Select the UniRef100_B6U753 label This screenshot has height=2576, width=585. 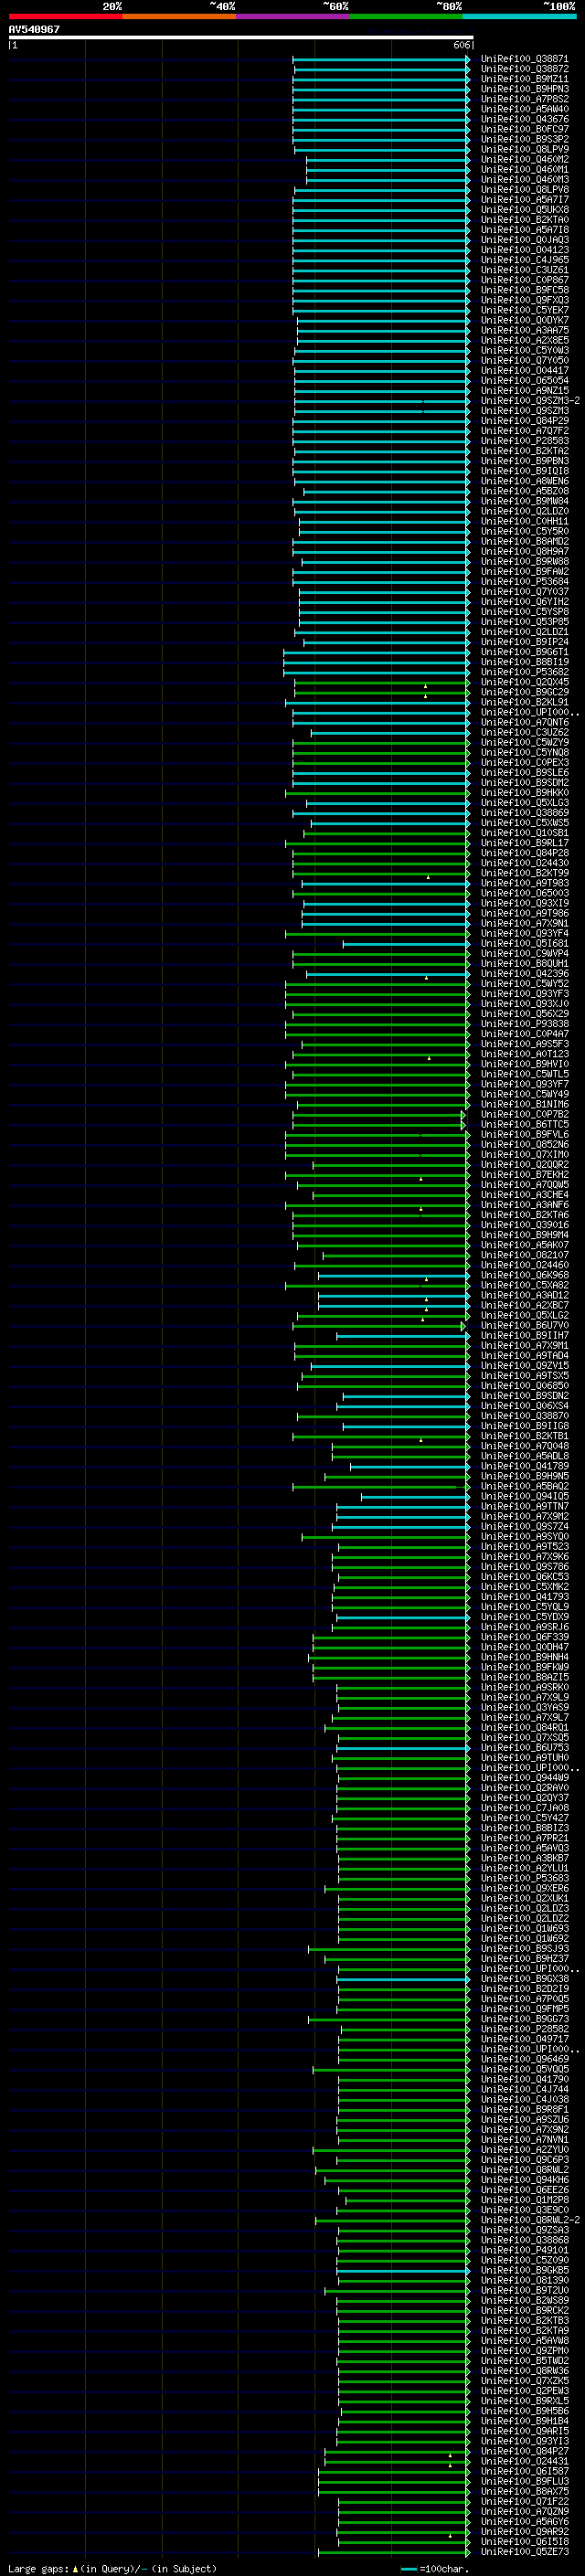click(x=525, y=1748)
